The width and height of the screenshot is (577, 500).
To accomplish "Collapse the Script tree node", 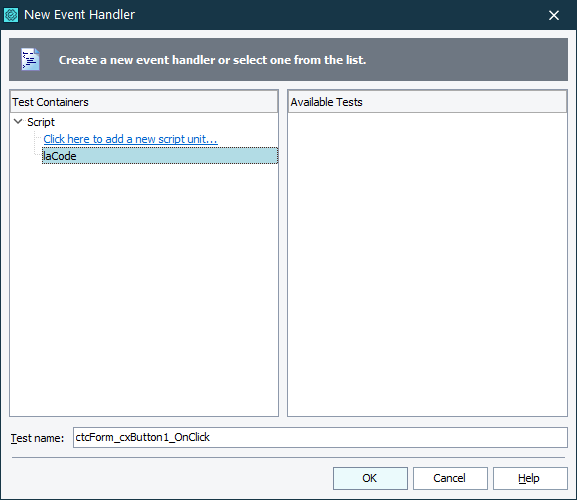I will tap(18, 121).
